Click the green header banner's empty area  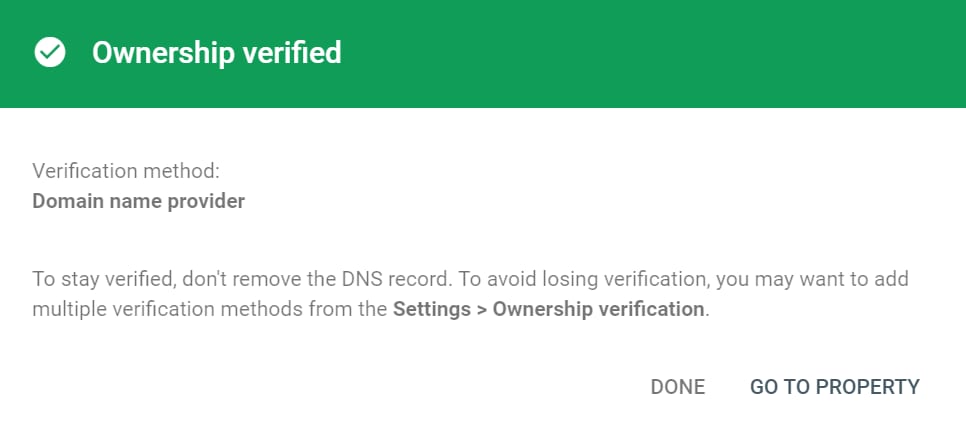(x=650, y=53)
